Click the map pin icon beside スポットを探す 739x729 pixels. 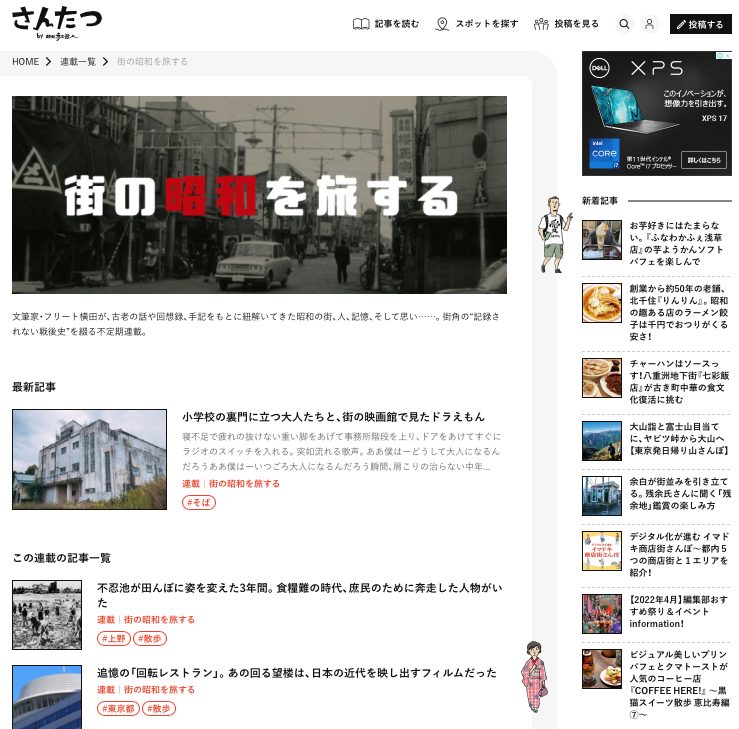tap(442, 24)
